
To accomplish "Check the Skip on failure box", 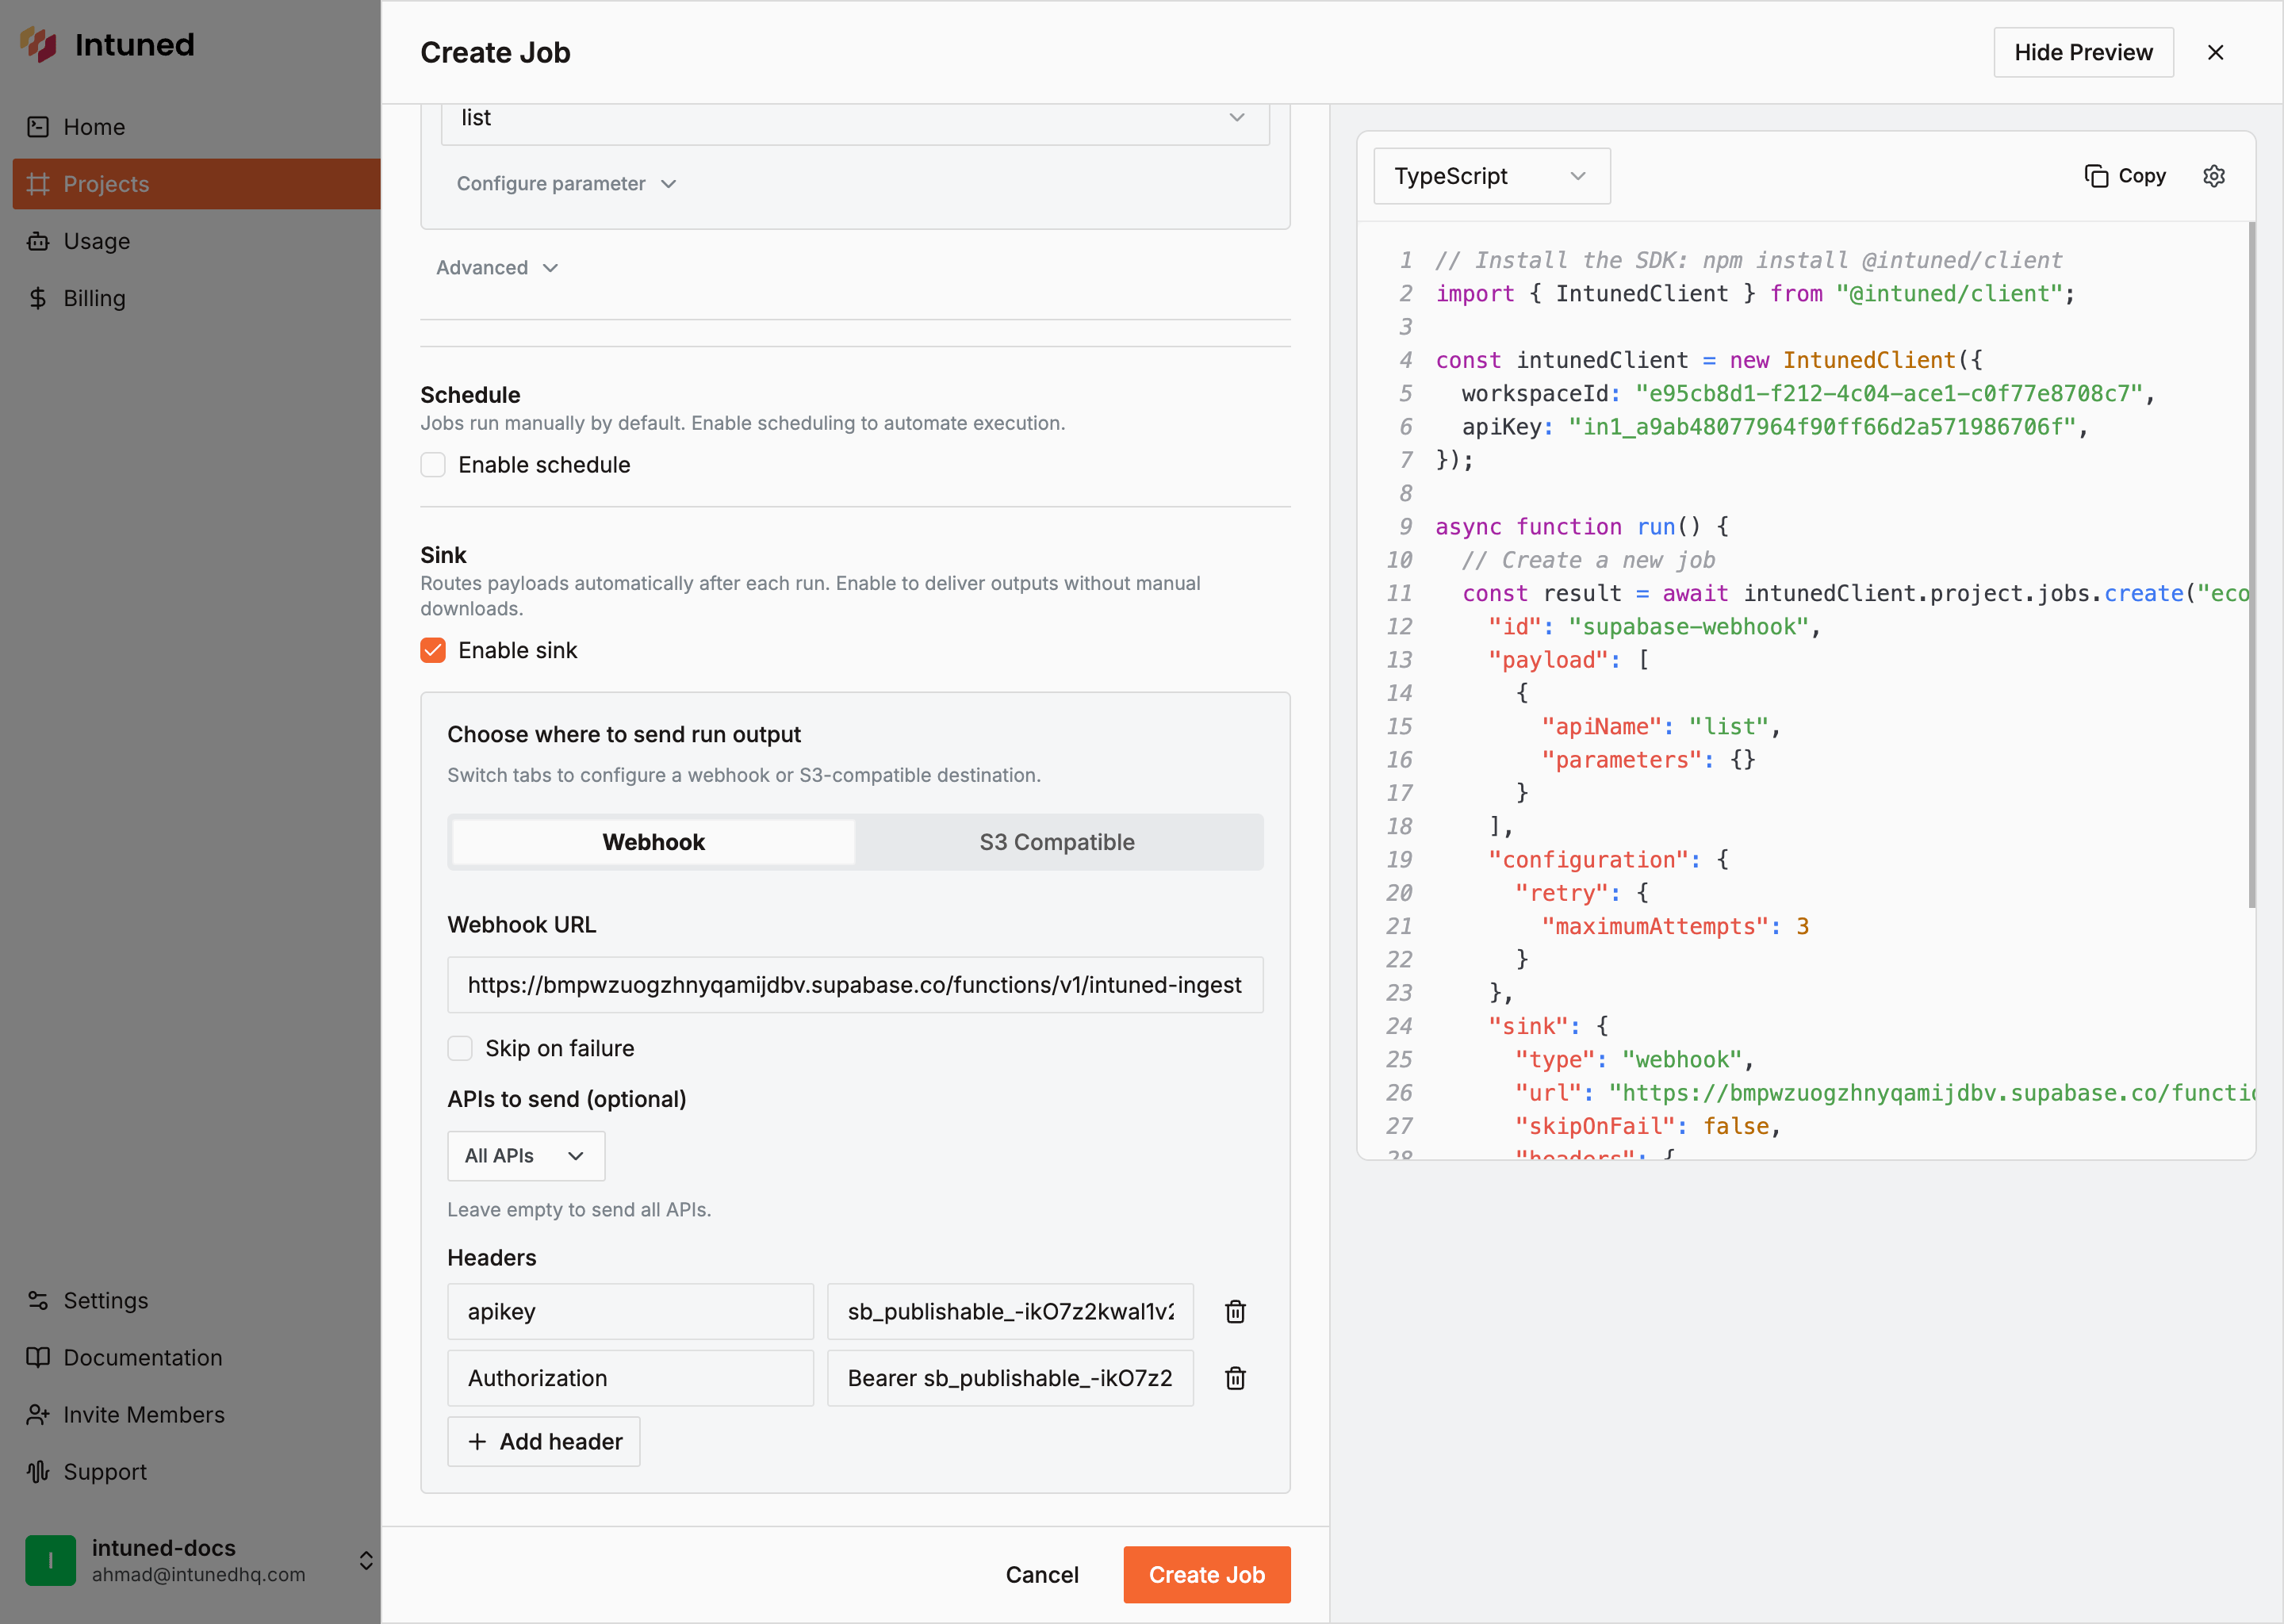I will coord(460,1048).
